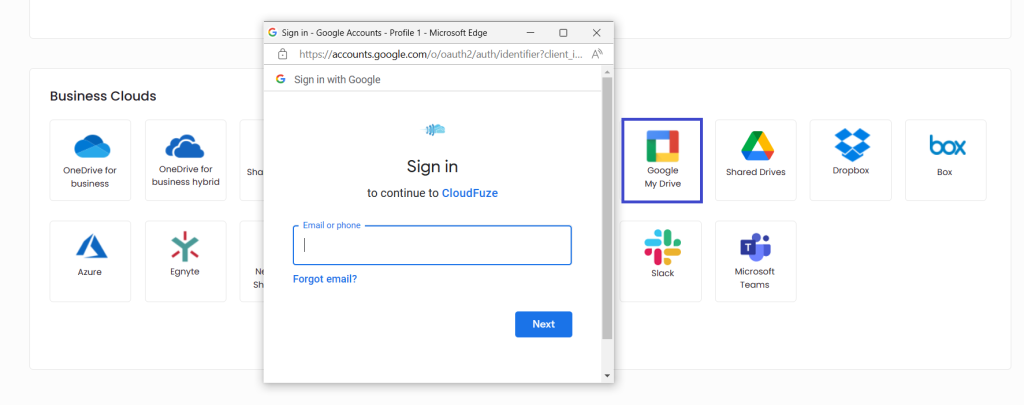Toggle the Read aloud icon in address bar
Viewport: 1024px width, 405px height.
597,54
